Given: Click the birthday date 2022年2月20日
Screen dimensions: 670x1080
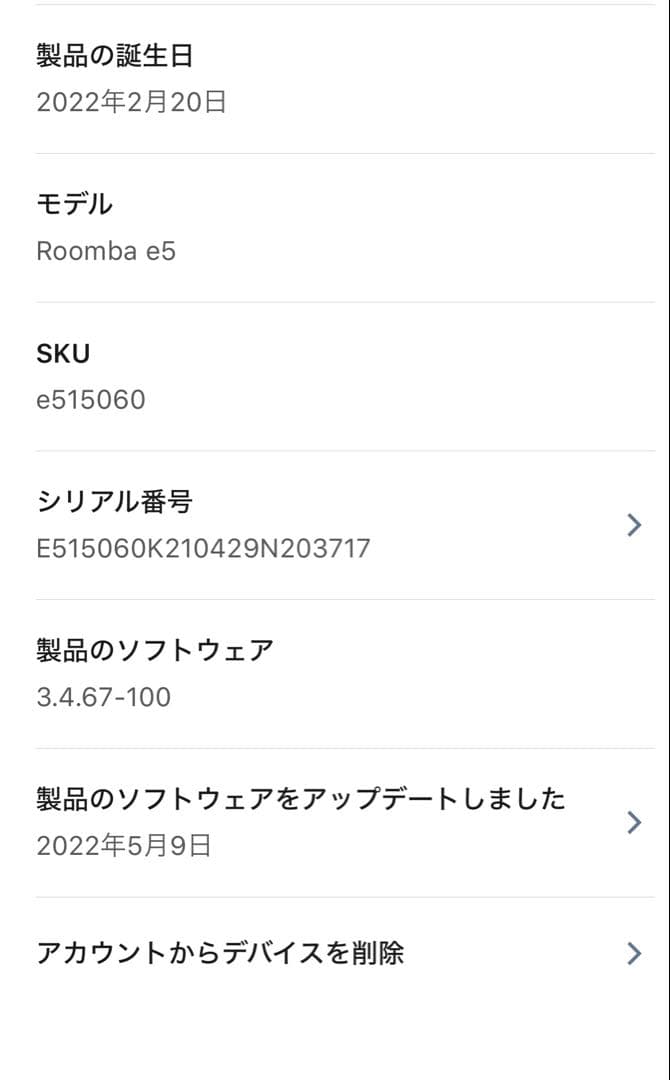Looking at the screenshot, I should point(131,100).
